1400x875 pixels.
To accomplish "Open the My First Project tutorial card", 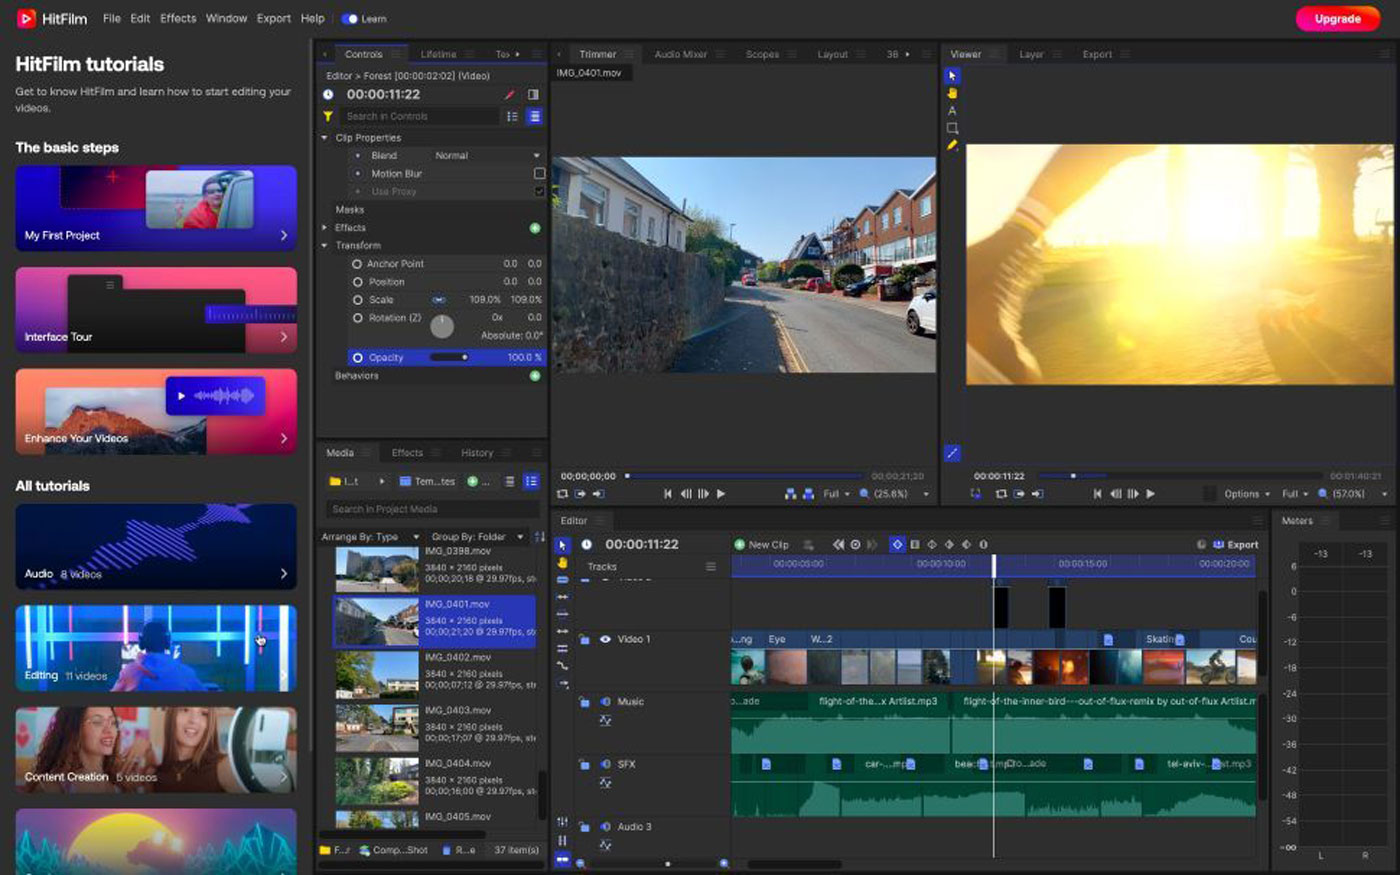I will (x=156, y=208).
